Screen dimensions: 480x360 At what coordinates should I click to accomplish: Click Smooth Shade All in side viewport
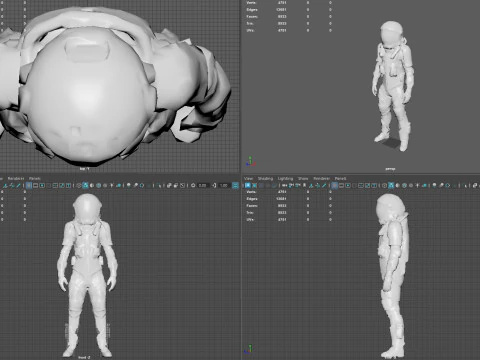391,185
